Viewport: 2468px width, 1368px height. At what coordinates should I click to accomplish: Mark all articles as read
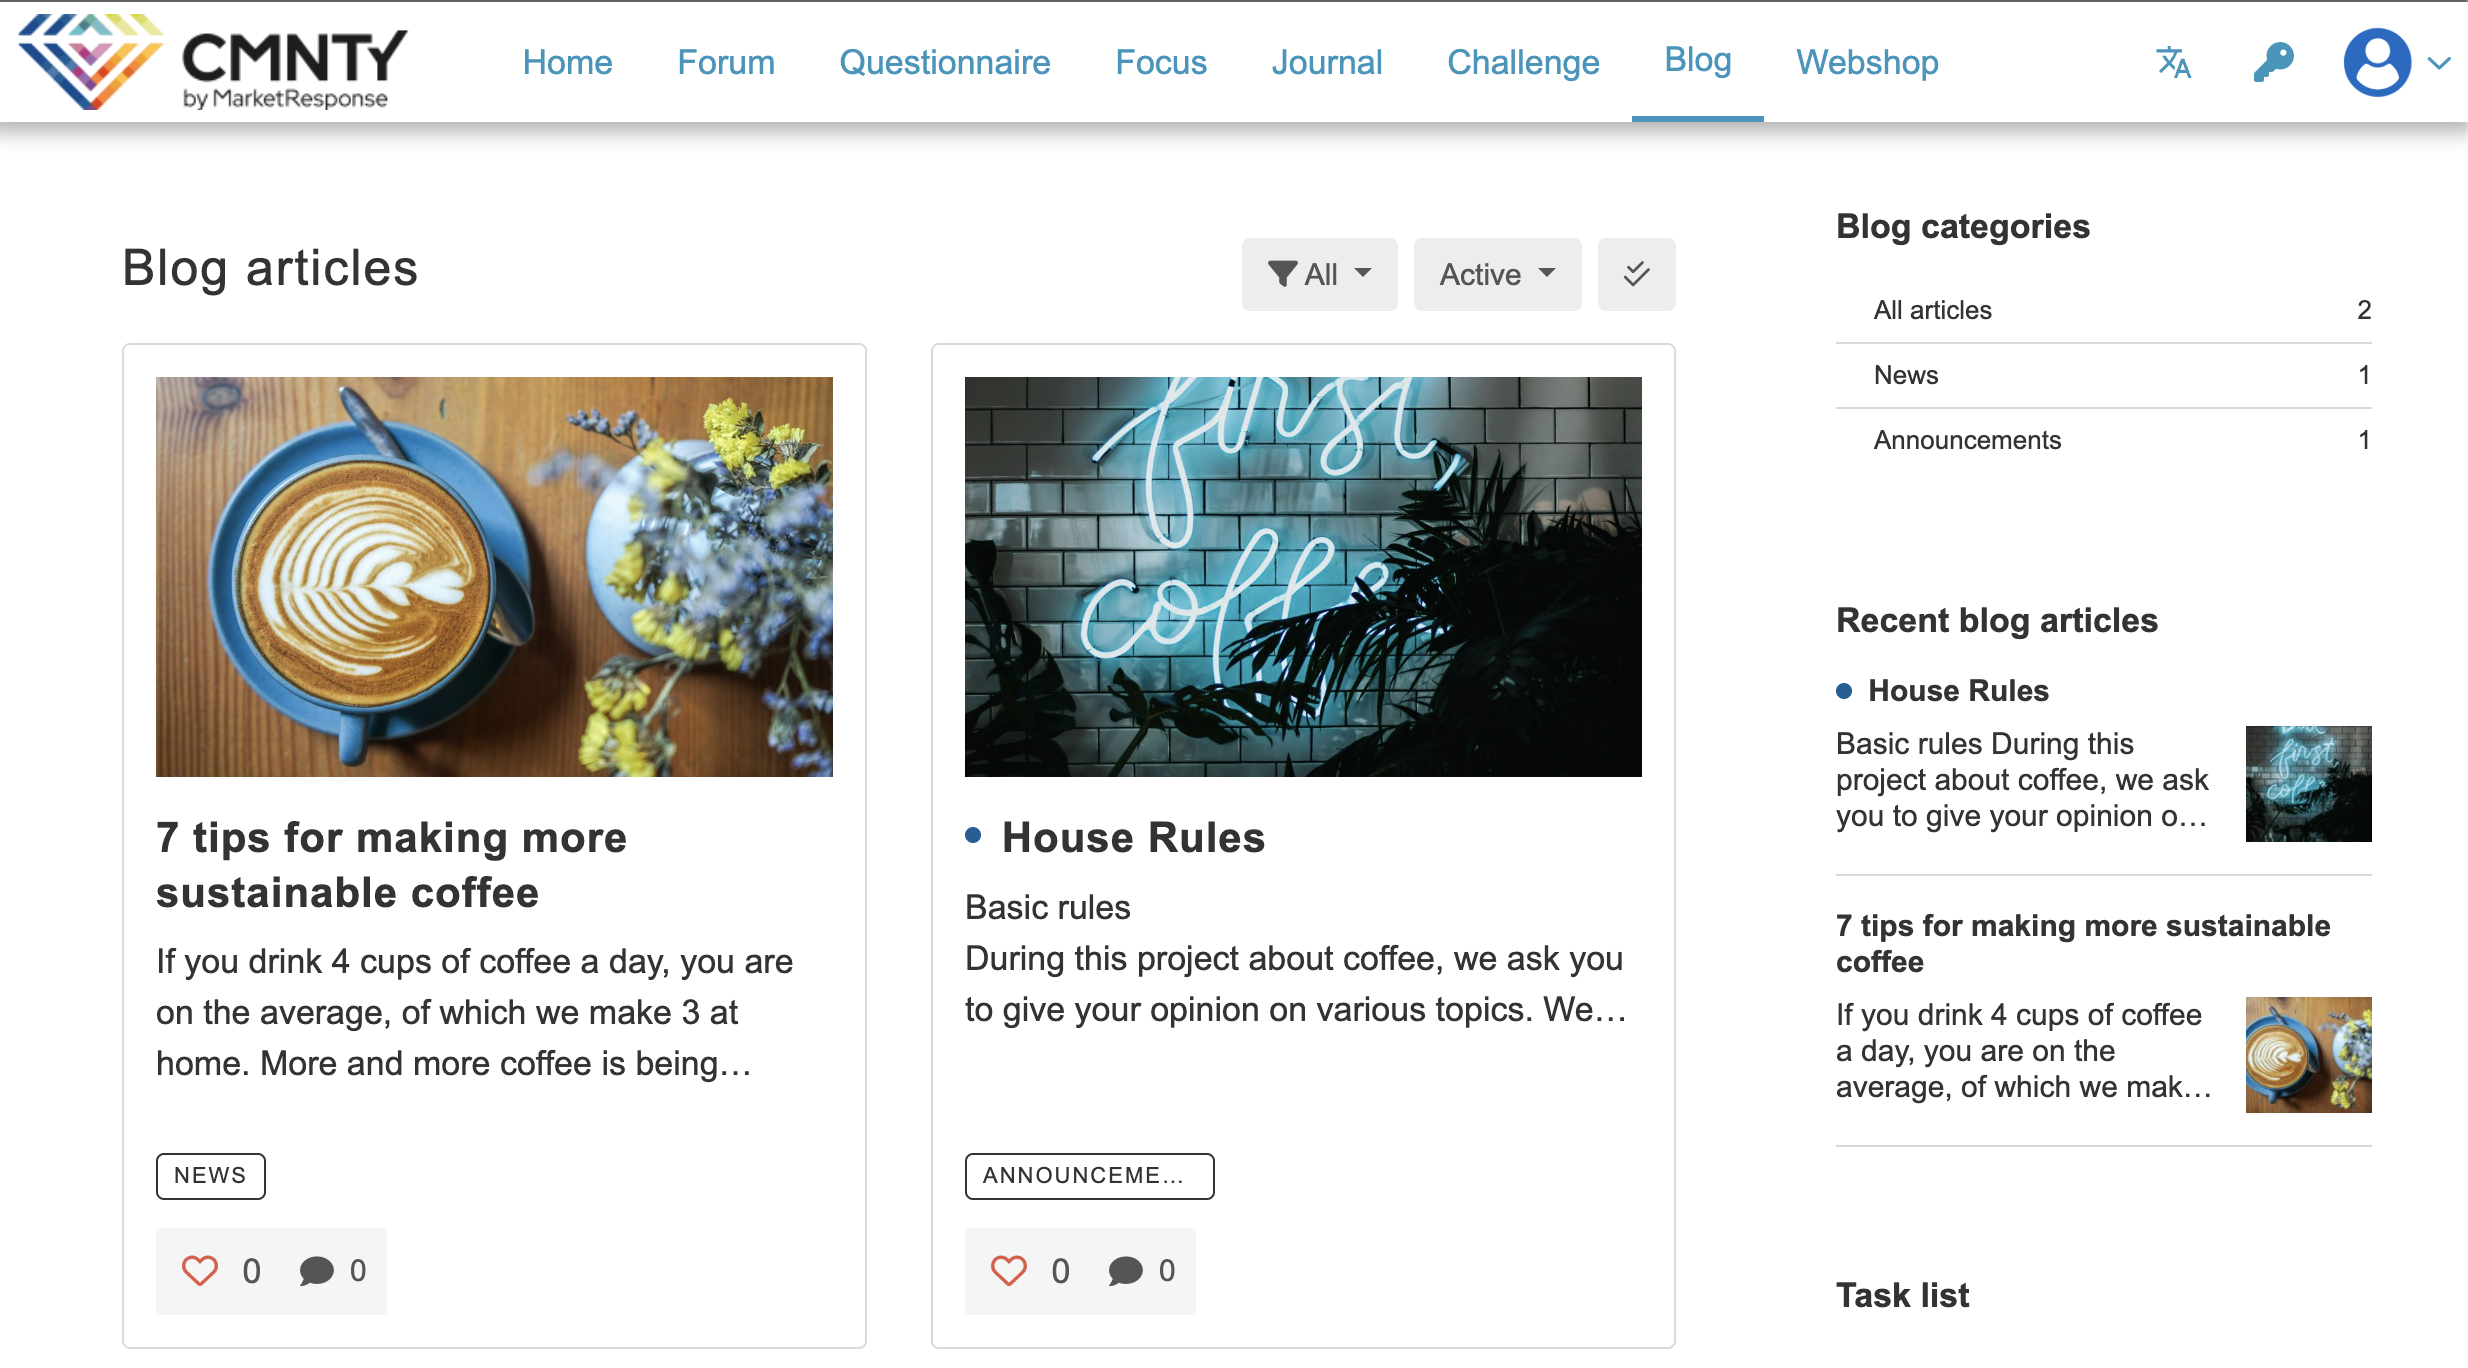[1636, 274]
